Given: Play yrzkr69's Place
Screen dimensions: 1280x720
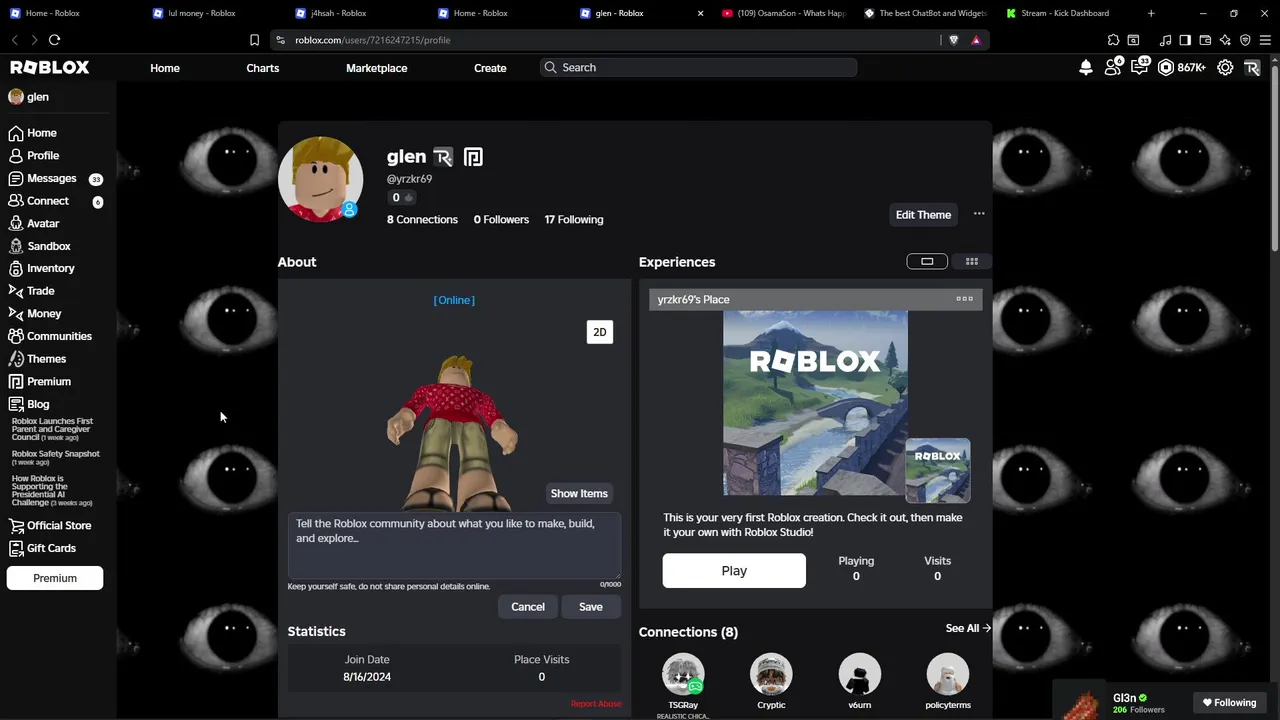Looking at the screenshot, I should (734, 571).
